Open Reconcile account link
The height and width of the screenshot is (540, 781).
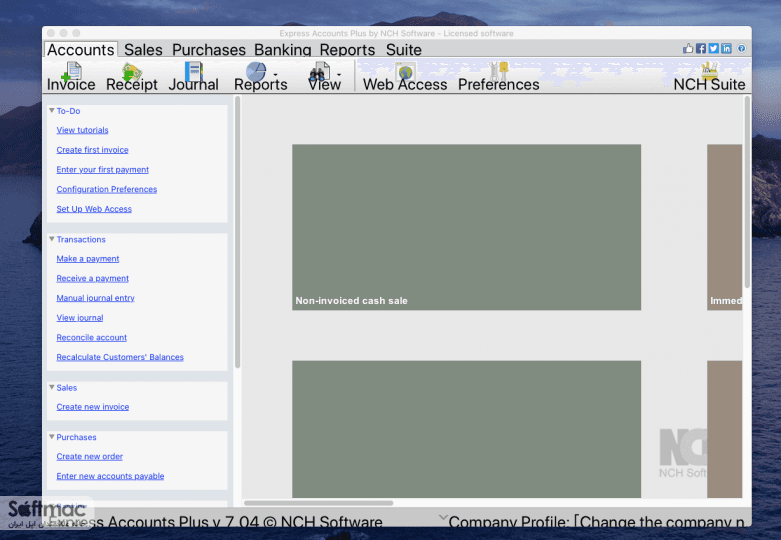92,337
